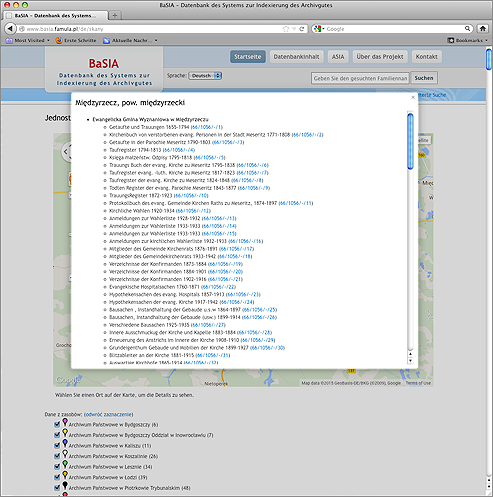Uncheck Archiwum Państwowe w Łodzi checkbox
This screenshot has width=493, height=497.
click(57, 477)
